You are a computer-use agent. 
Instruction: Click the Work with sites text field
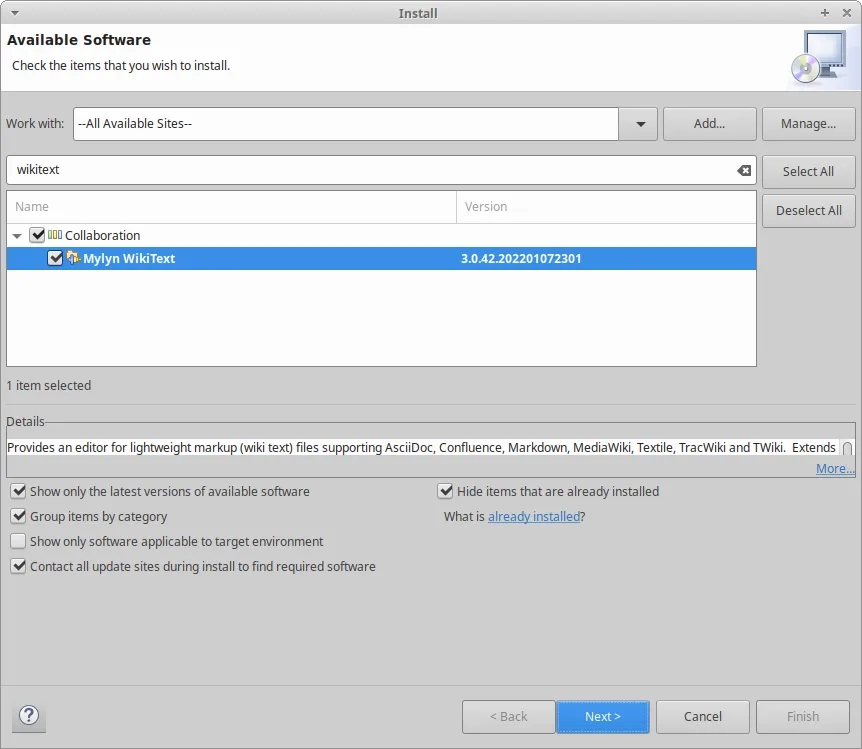(346, 124)
